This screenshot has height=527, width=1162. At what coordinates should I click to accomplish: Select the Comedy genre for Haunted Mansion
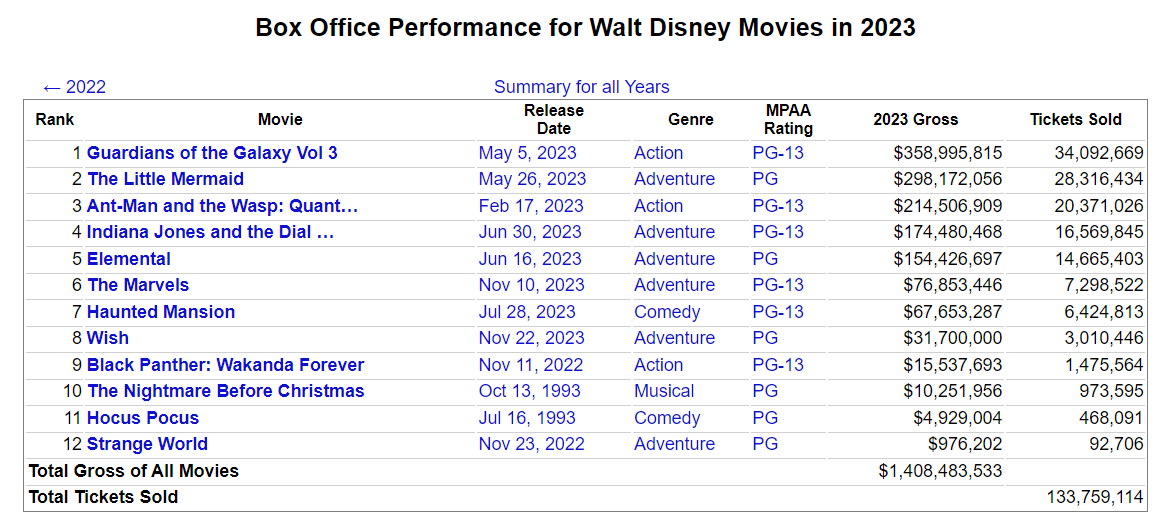point(667,312)
